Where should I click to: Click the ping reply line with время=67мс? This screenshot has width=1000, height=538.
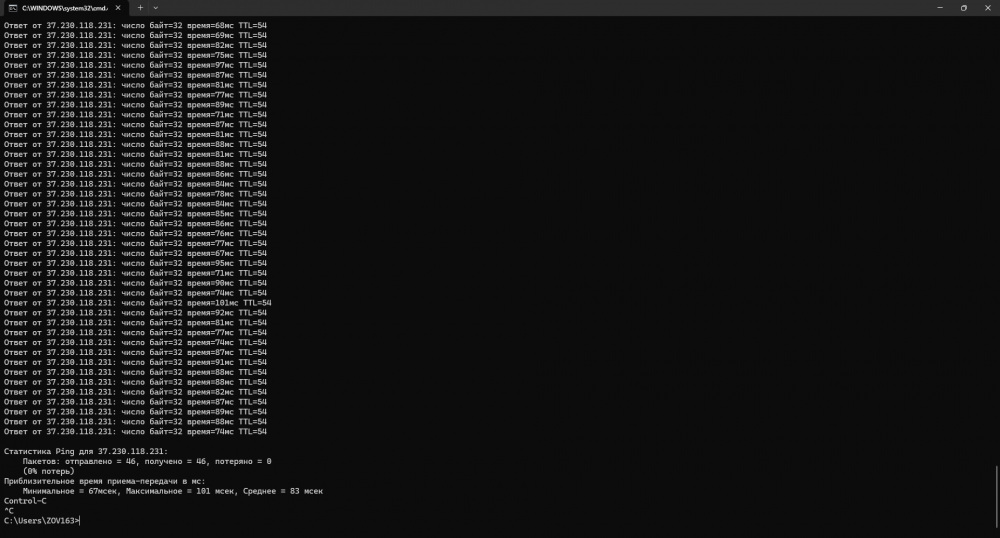(x=135, y=253)
